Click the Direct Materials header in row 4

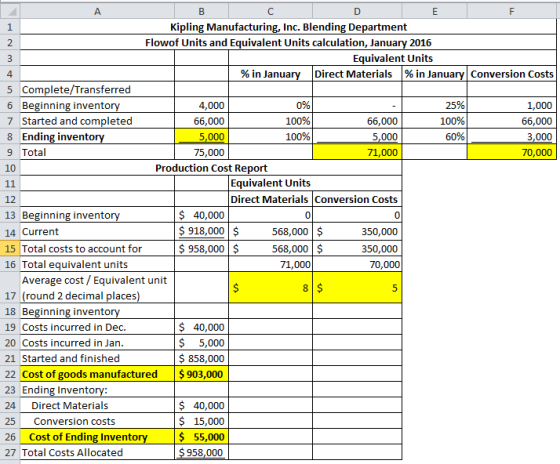pyautogui.click(x=357, y=74)
